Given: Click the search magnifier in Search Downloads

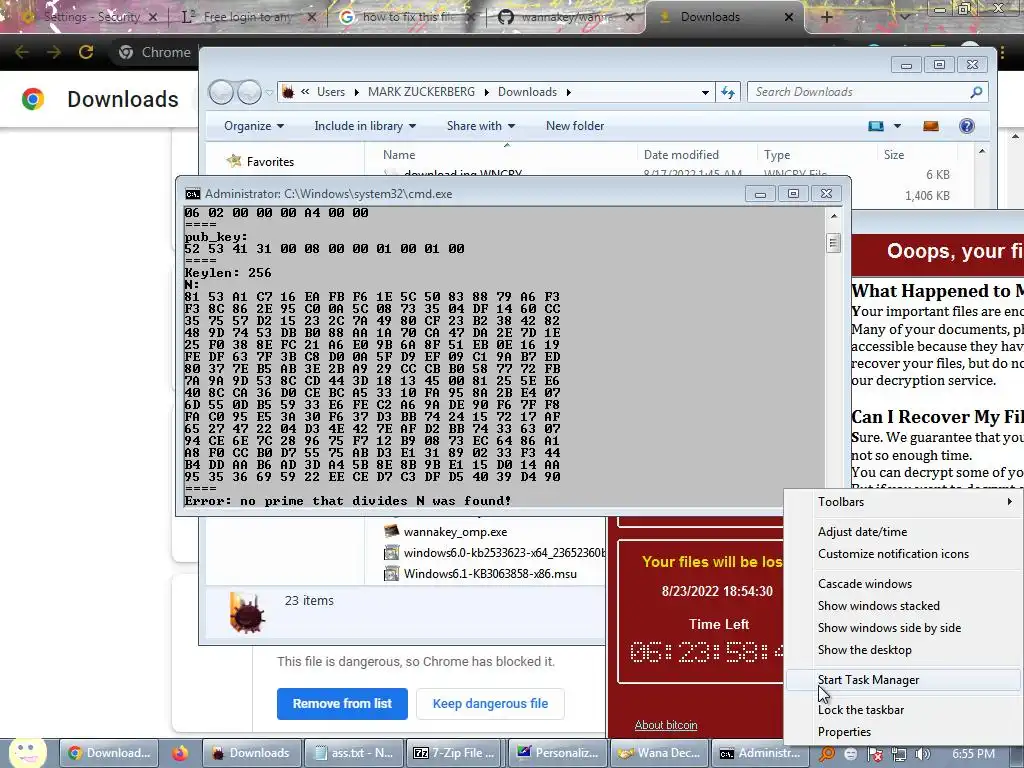Looking at the screenshot, I should click(976, 92).
